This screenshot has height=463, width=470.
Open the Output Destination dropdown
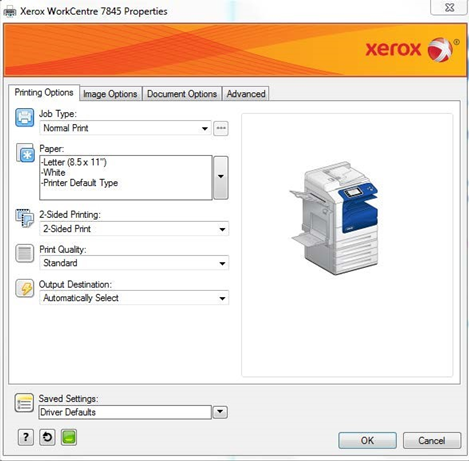pos(134,298)
